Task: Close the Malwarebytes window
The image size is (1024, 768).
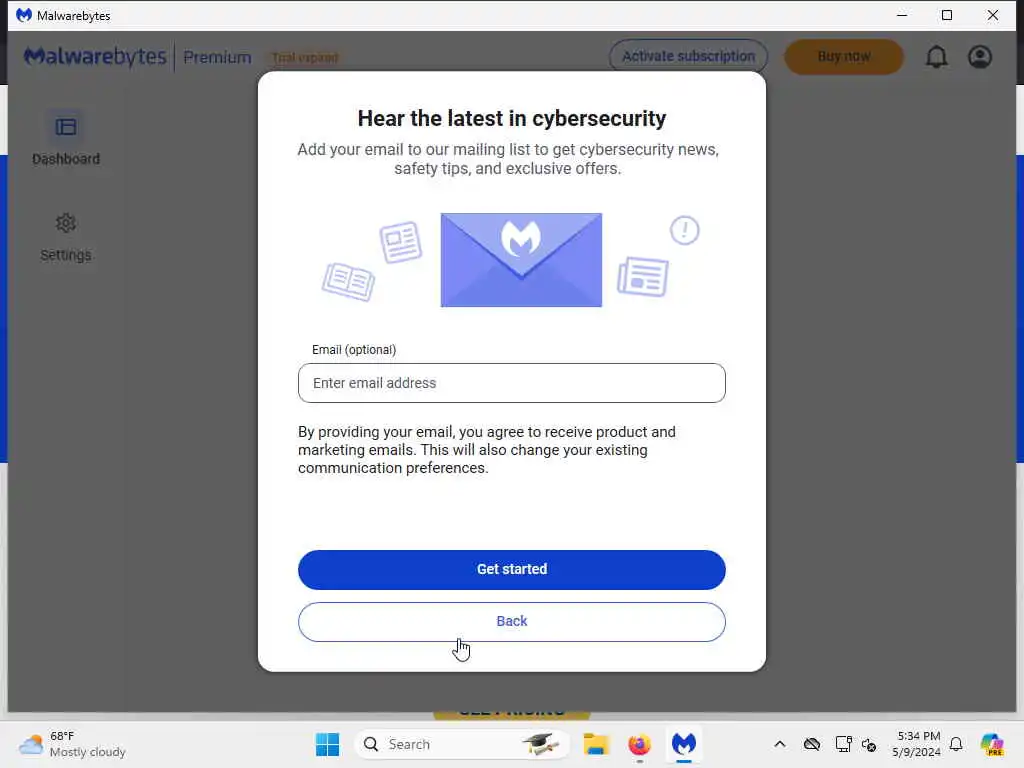Action: [993, 15]
